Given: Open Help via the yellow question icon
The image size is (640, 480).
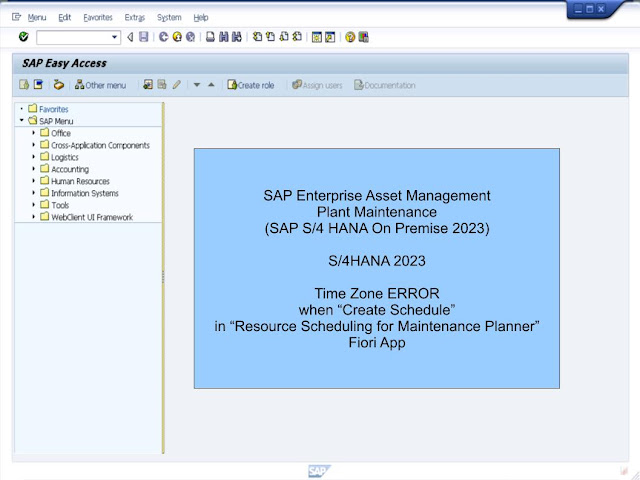Looking at the screenshot, I should [x=350, y=38].
